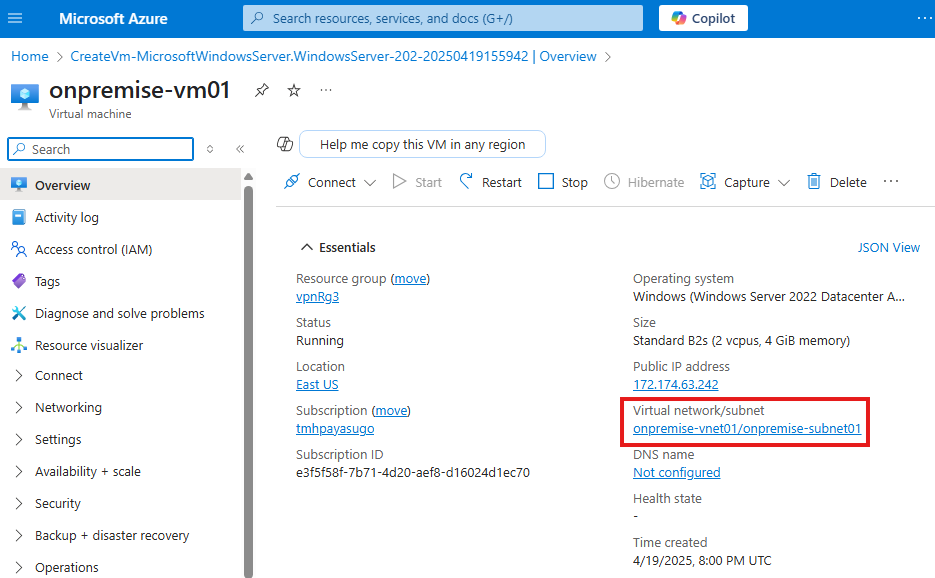Open Diagnose and solve problems

click(121, 313)
